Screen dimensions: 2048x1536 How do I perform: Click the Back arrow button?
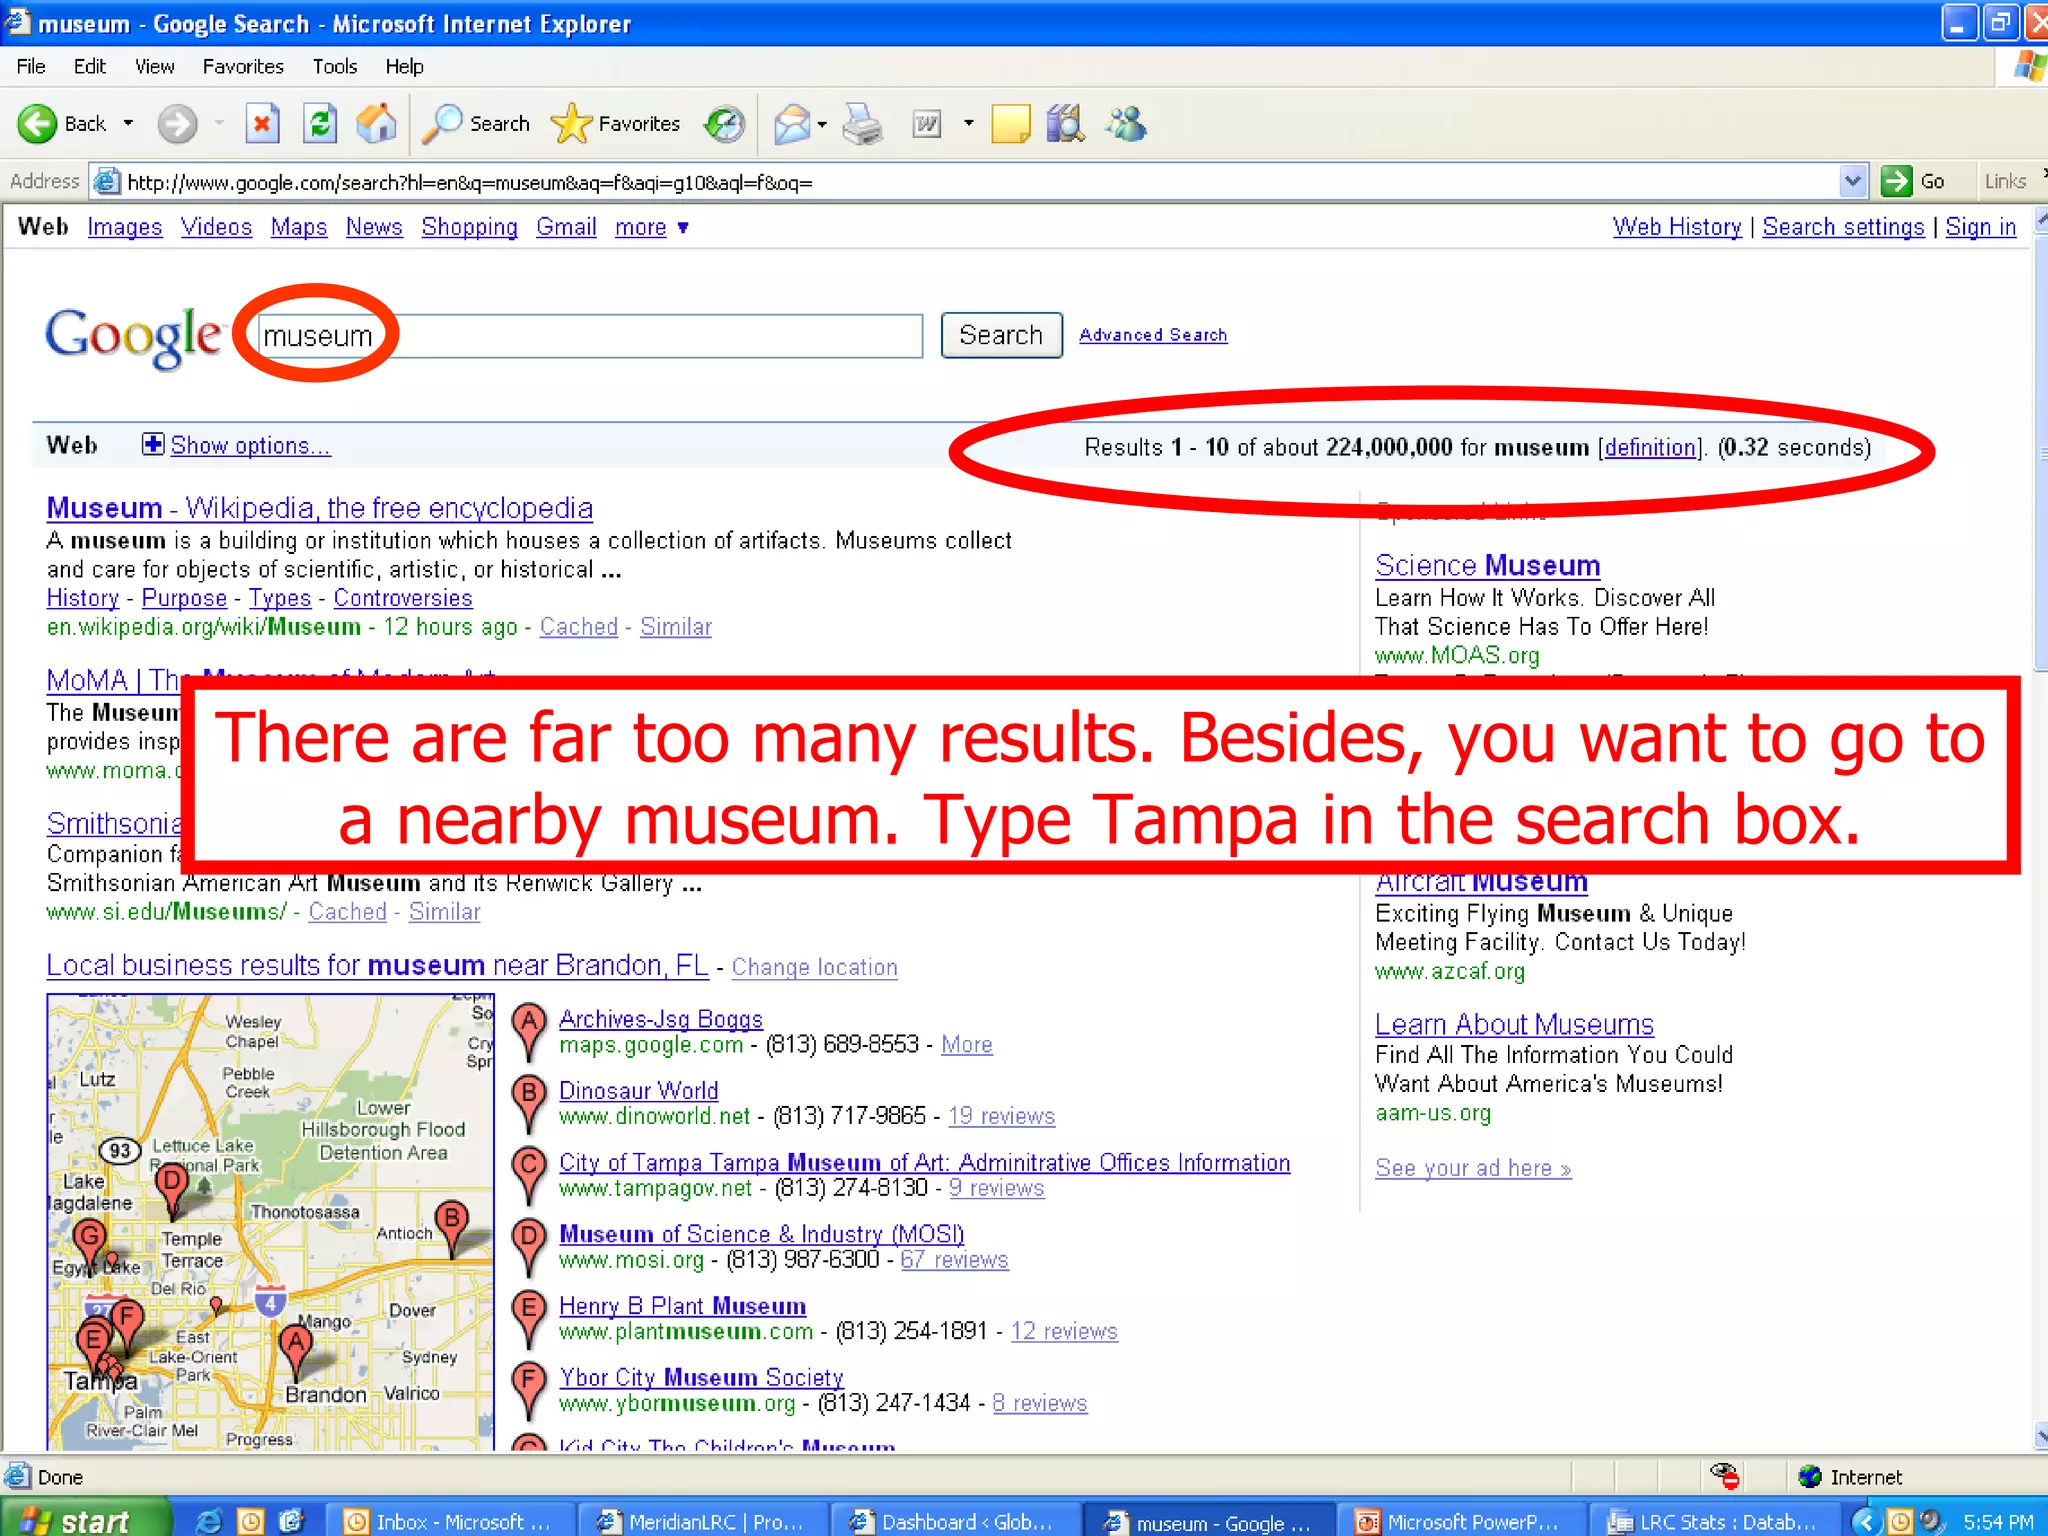pyautogui.click(x=38, y=124)
